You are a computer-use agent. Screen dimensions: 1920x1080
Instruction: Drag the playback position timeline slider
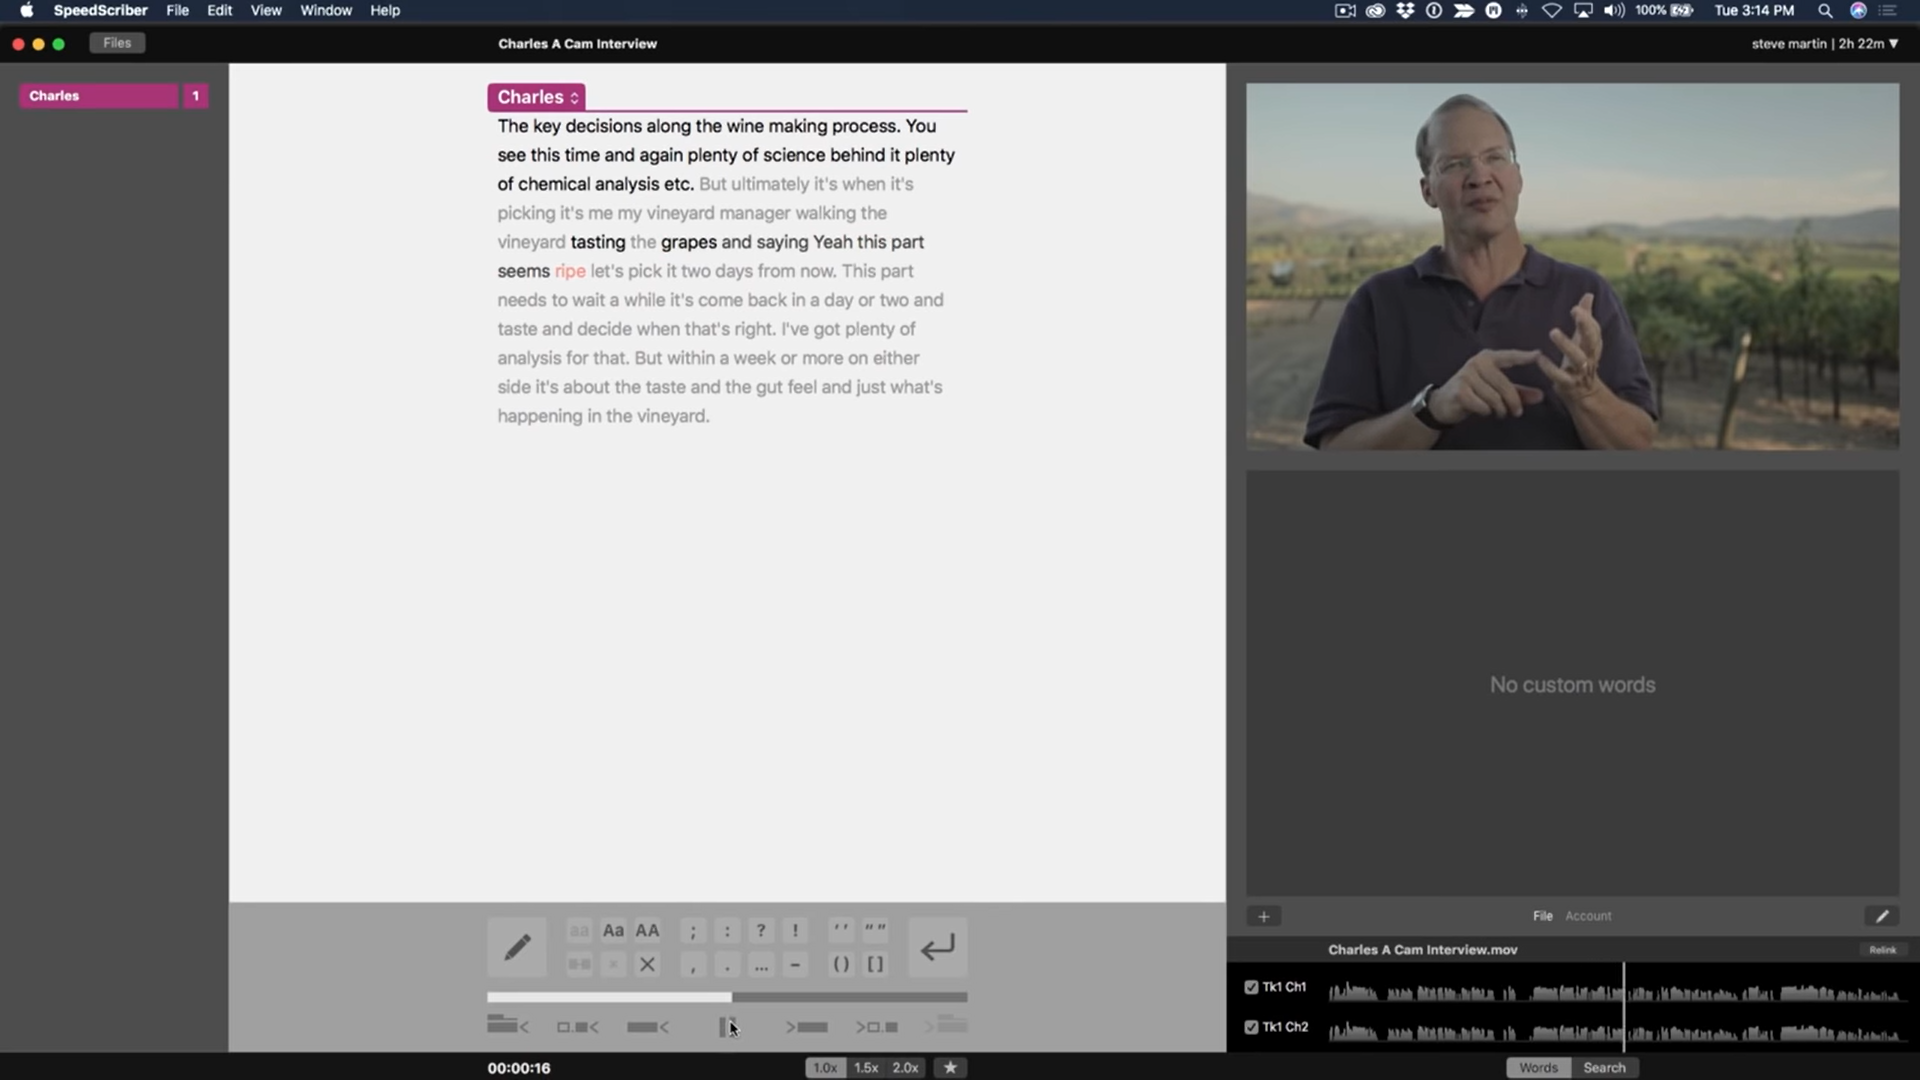click(728, 996)
